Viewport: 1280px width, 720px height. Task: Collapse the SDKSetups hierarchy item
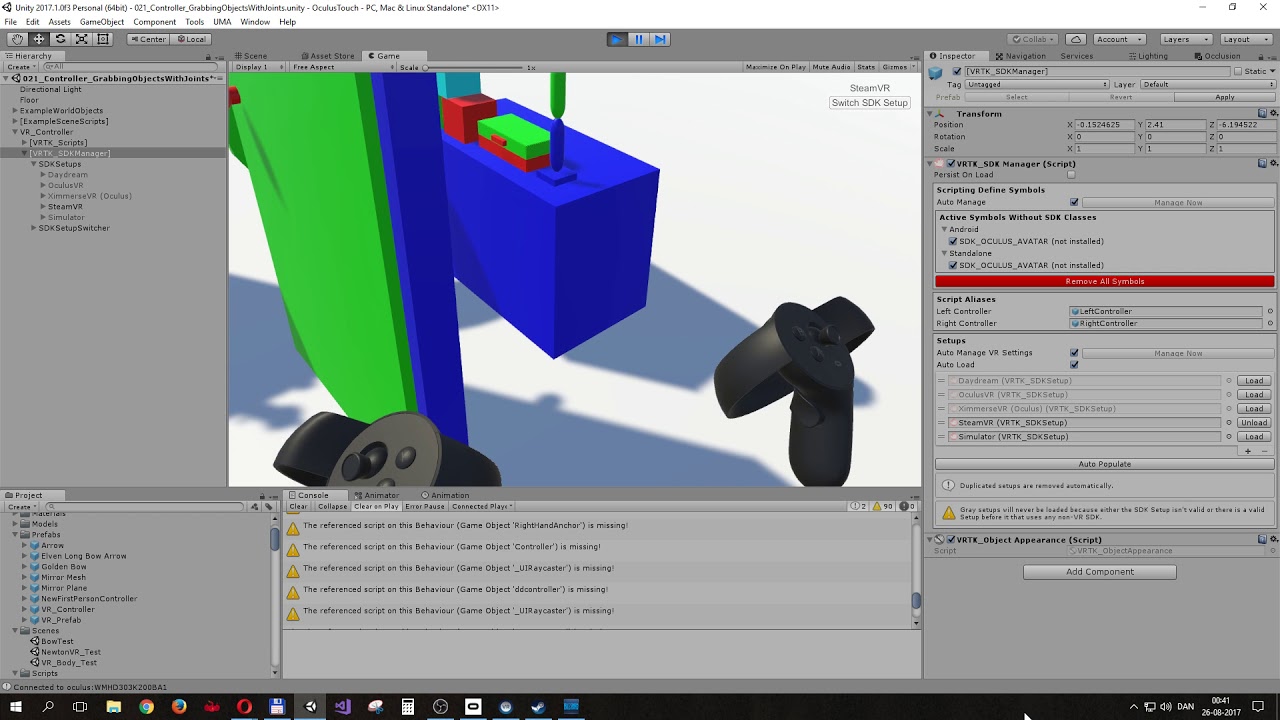pos(33,164)
